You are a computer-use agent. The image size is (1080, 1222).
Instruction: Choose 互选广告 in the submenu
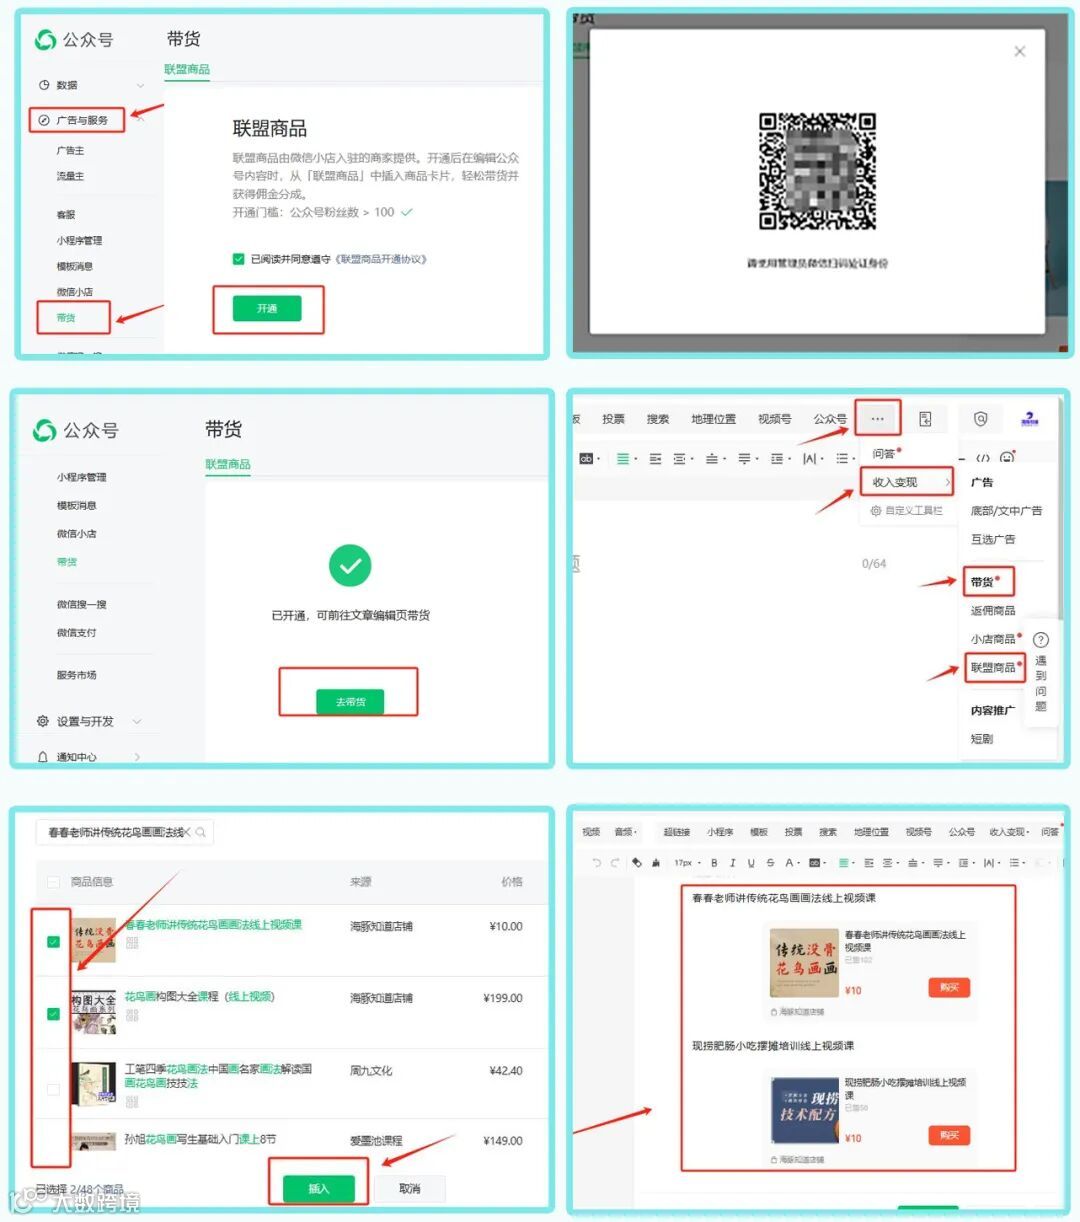[992, 539]
